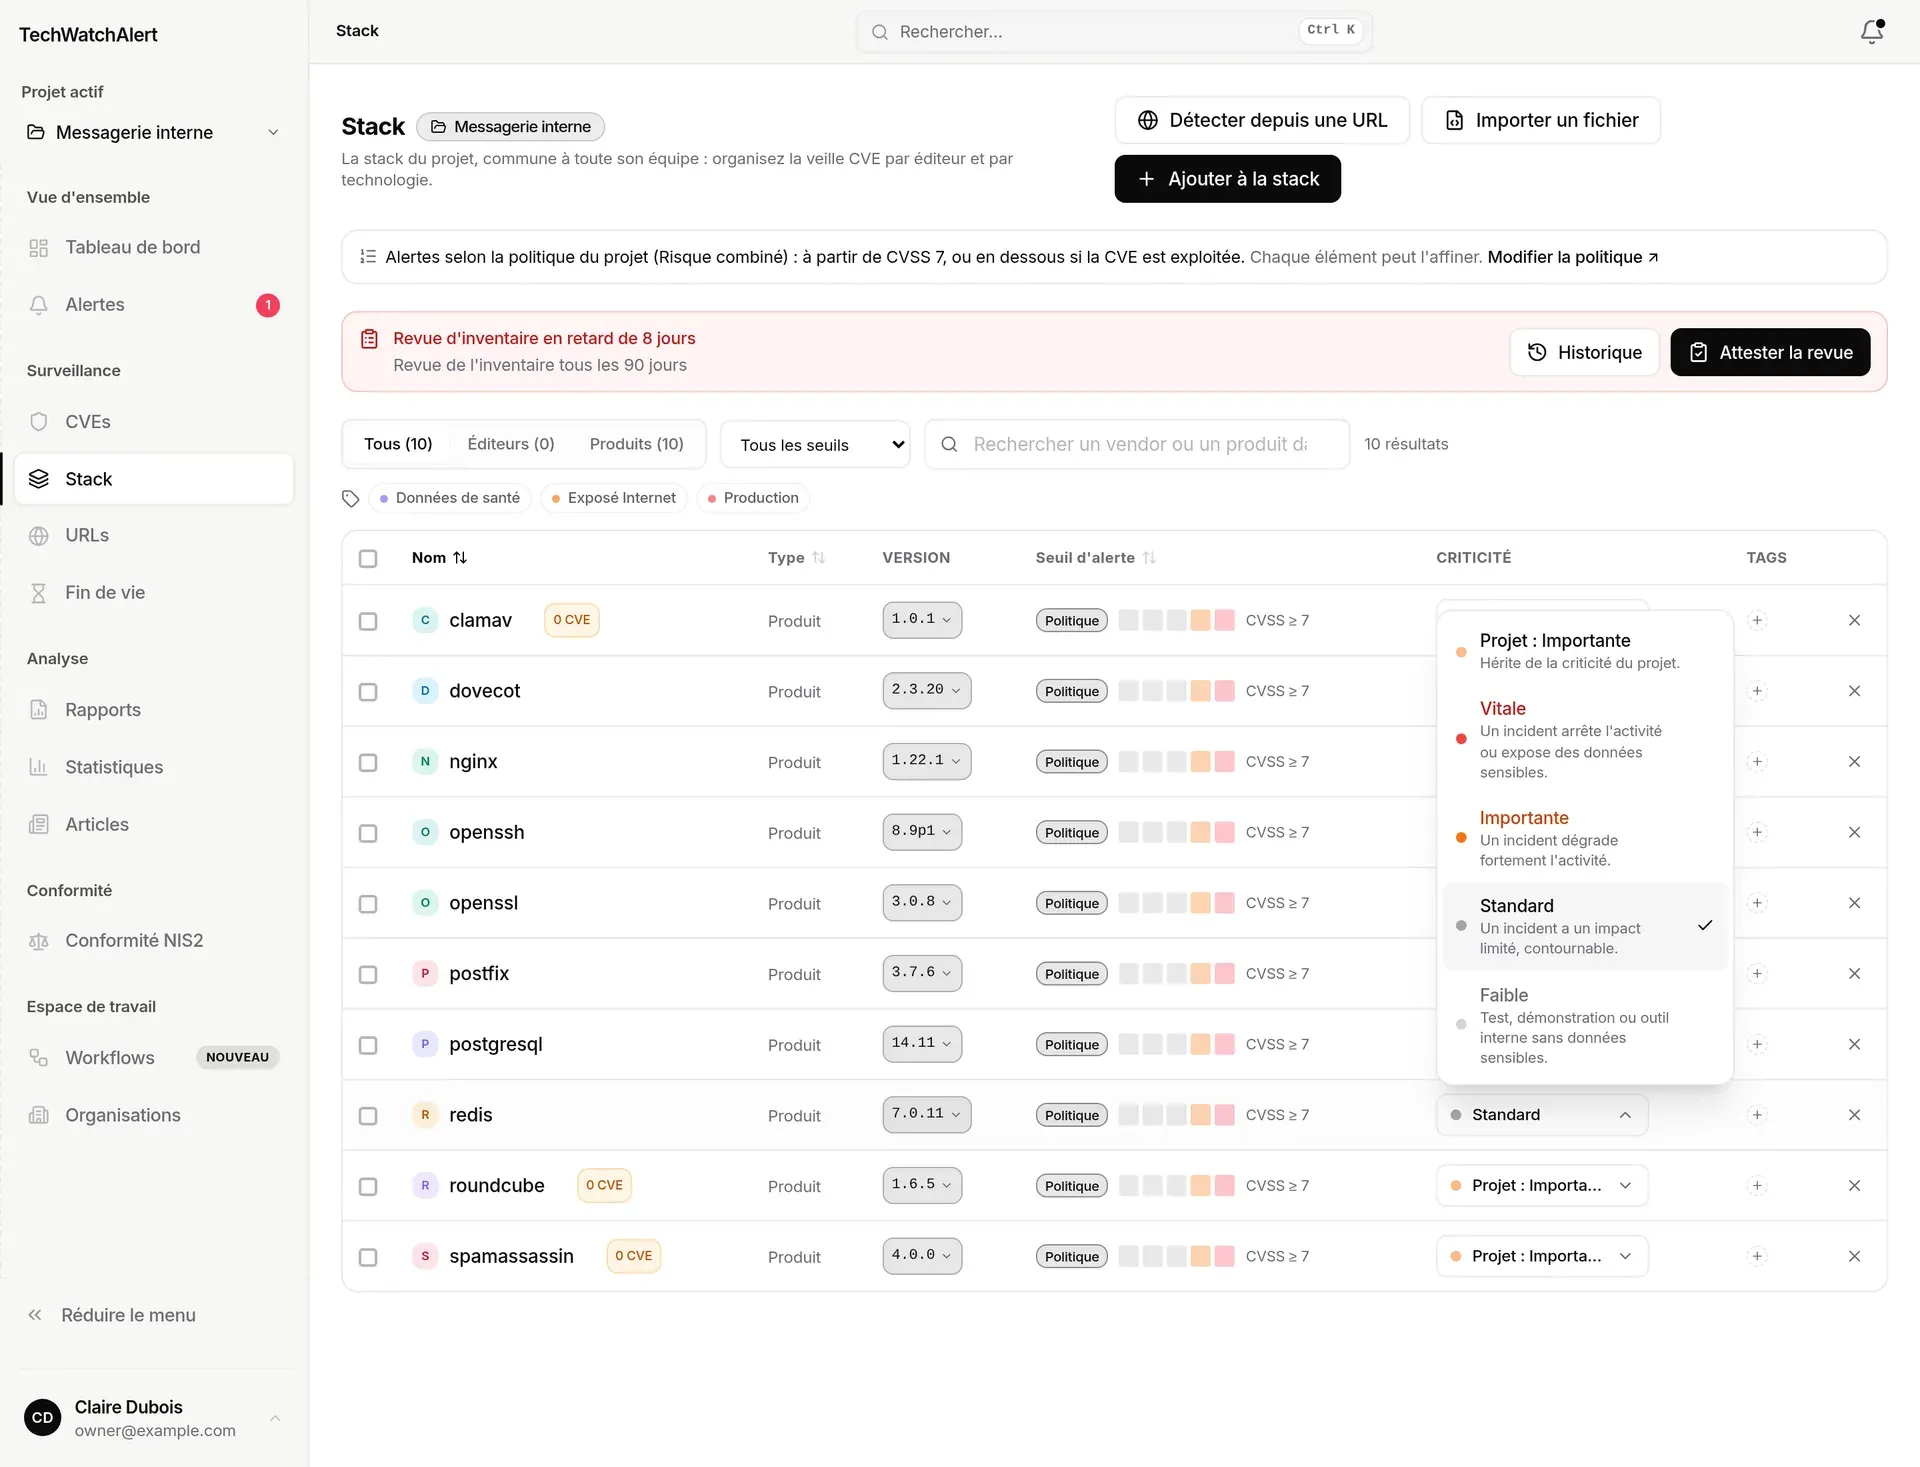Viewport: 1920px width, 1467px height.
Task: Add a tag to redis row
Action: (1757, 1115)
